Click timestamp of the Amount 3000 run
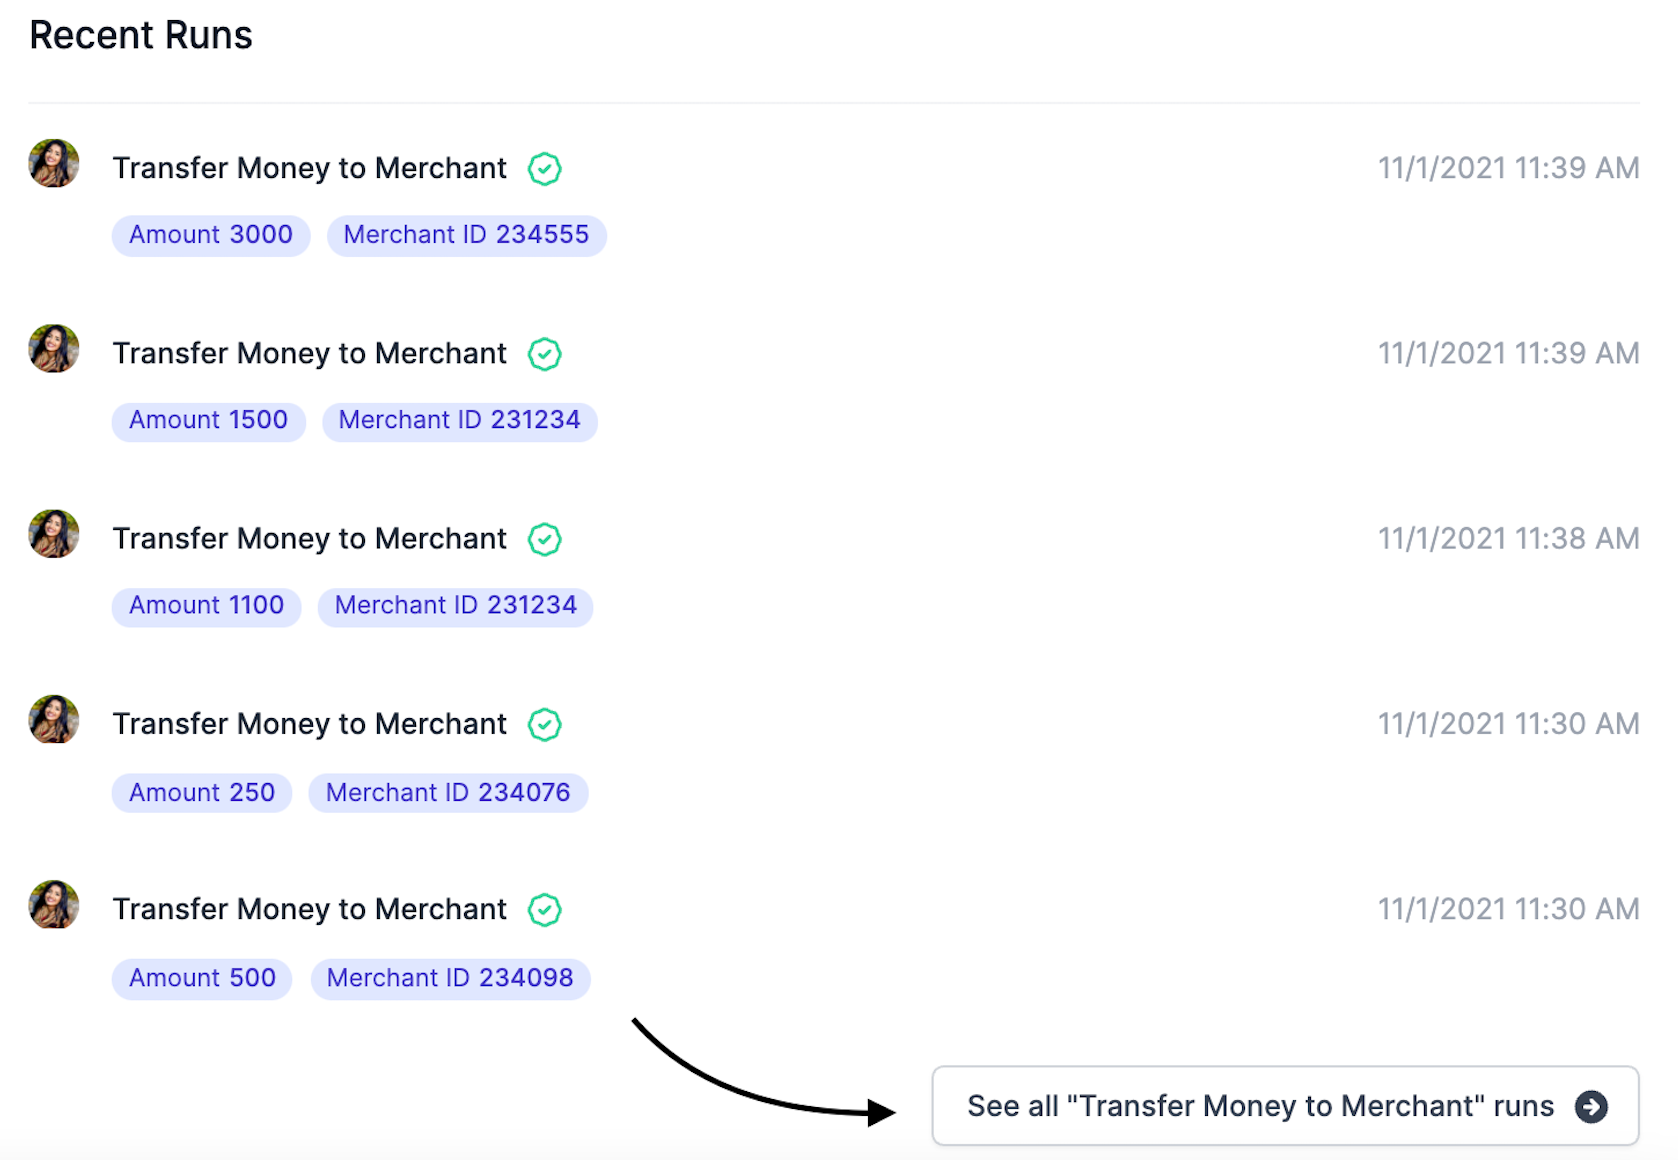1678x1160 pixels. 1509,168
